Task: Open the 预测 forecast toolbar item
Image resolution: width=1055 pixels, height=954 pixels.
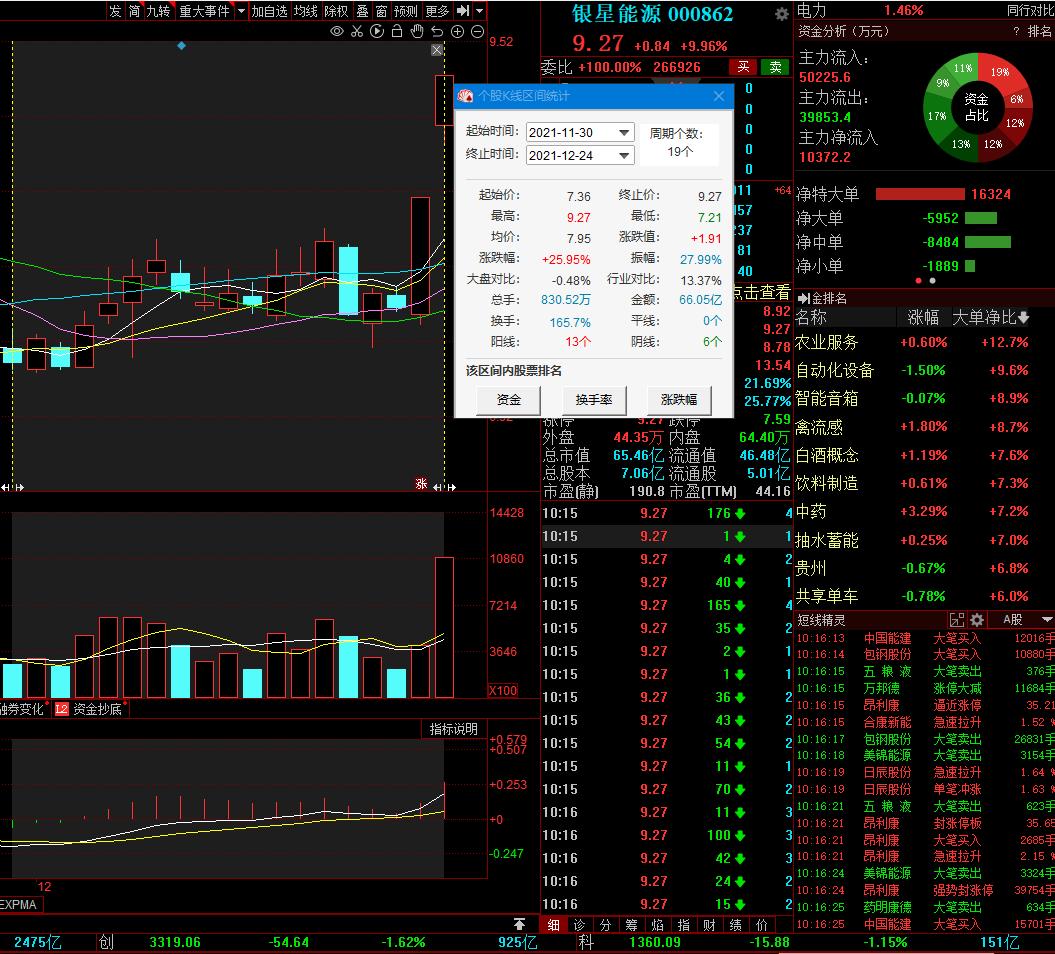Action: (x=406, y=11)
